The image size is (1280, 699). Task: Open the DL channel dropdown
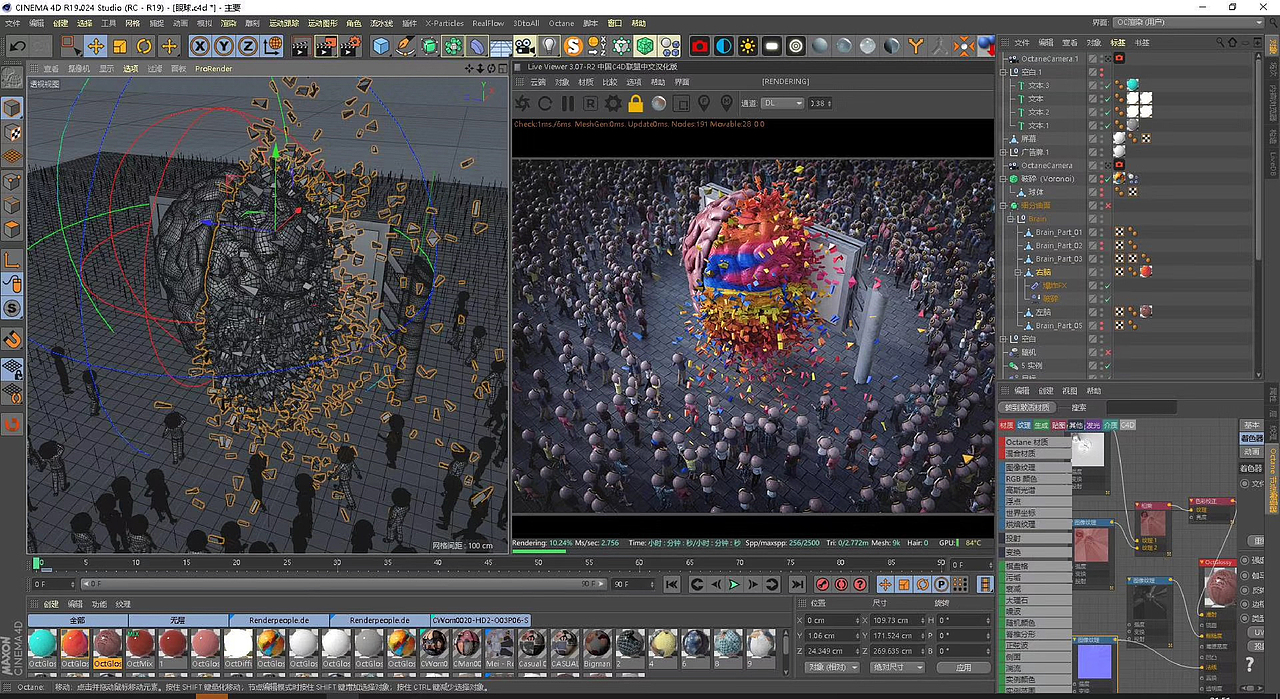(785, 103)
